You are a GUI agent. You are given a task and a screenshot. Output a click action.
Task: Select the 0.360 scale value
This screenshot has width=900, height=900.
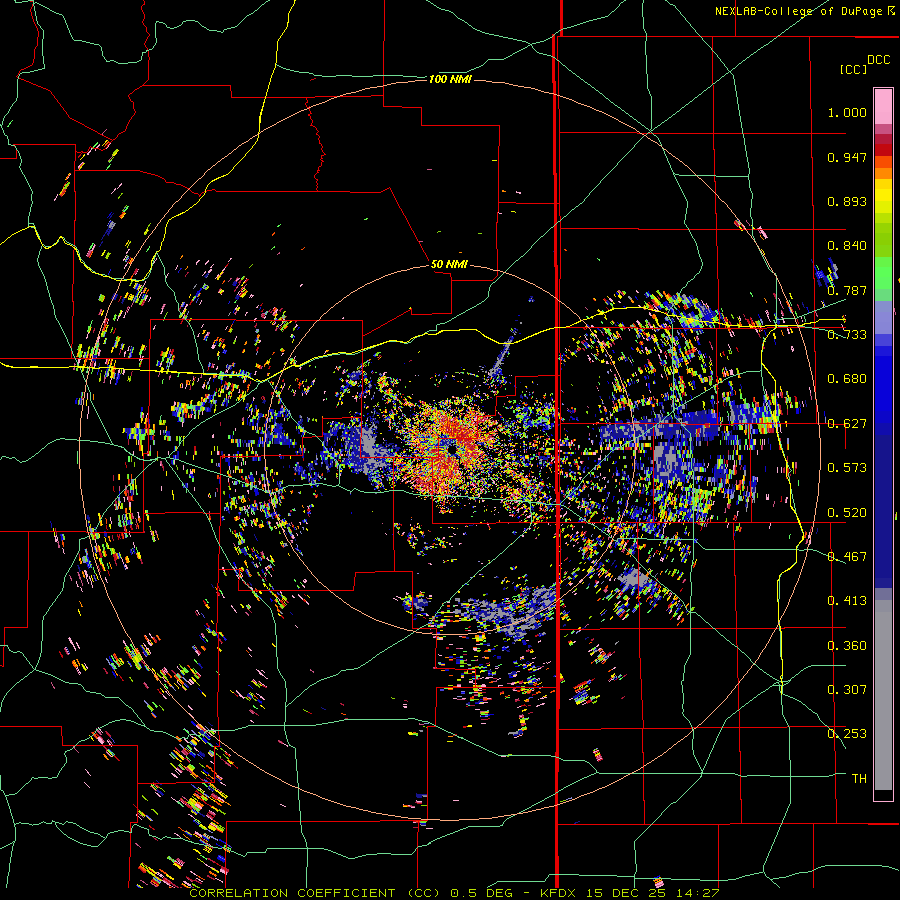(847, 646)
